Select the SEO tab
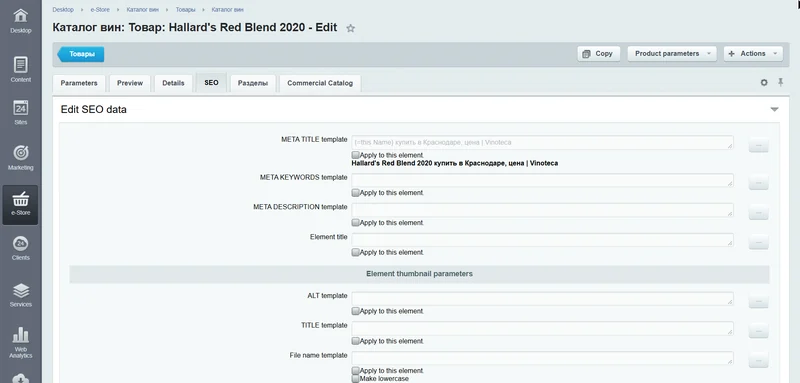Screen dimensions: 800x383 click(211, 83)
